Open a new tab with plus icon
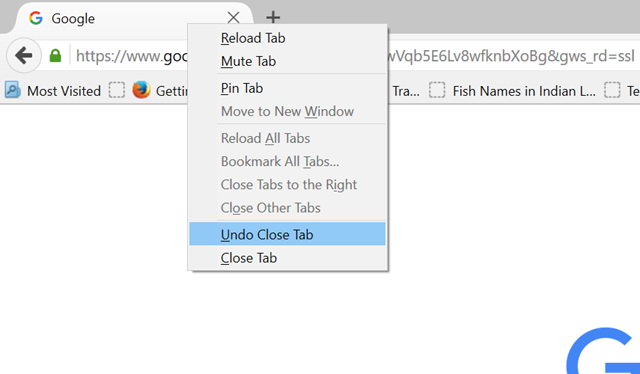The height and width of the screenshot is (374, 640). click(x=273, y=18)
